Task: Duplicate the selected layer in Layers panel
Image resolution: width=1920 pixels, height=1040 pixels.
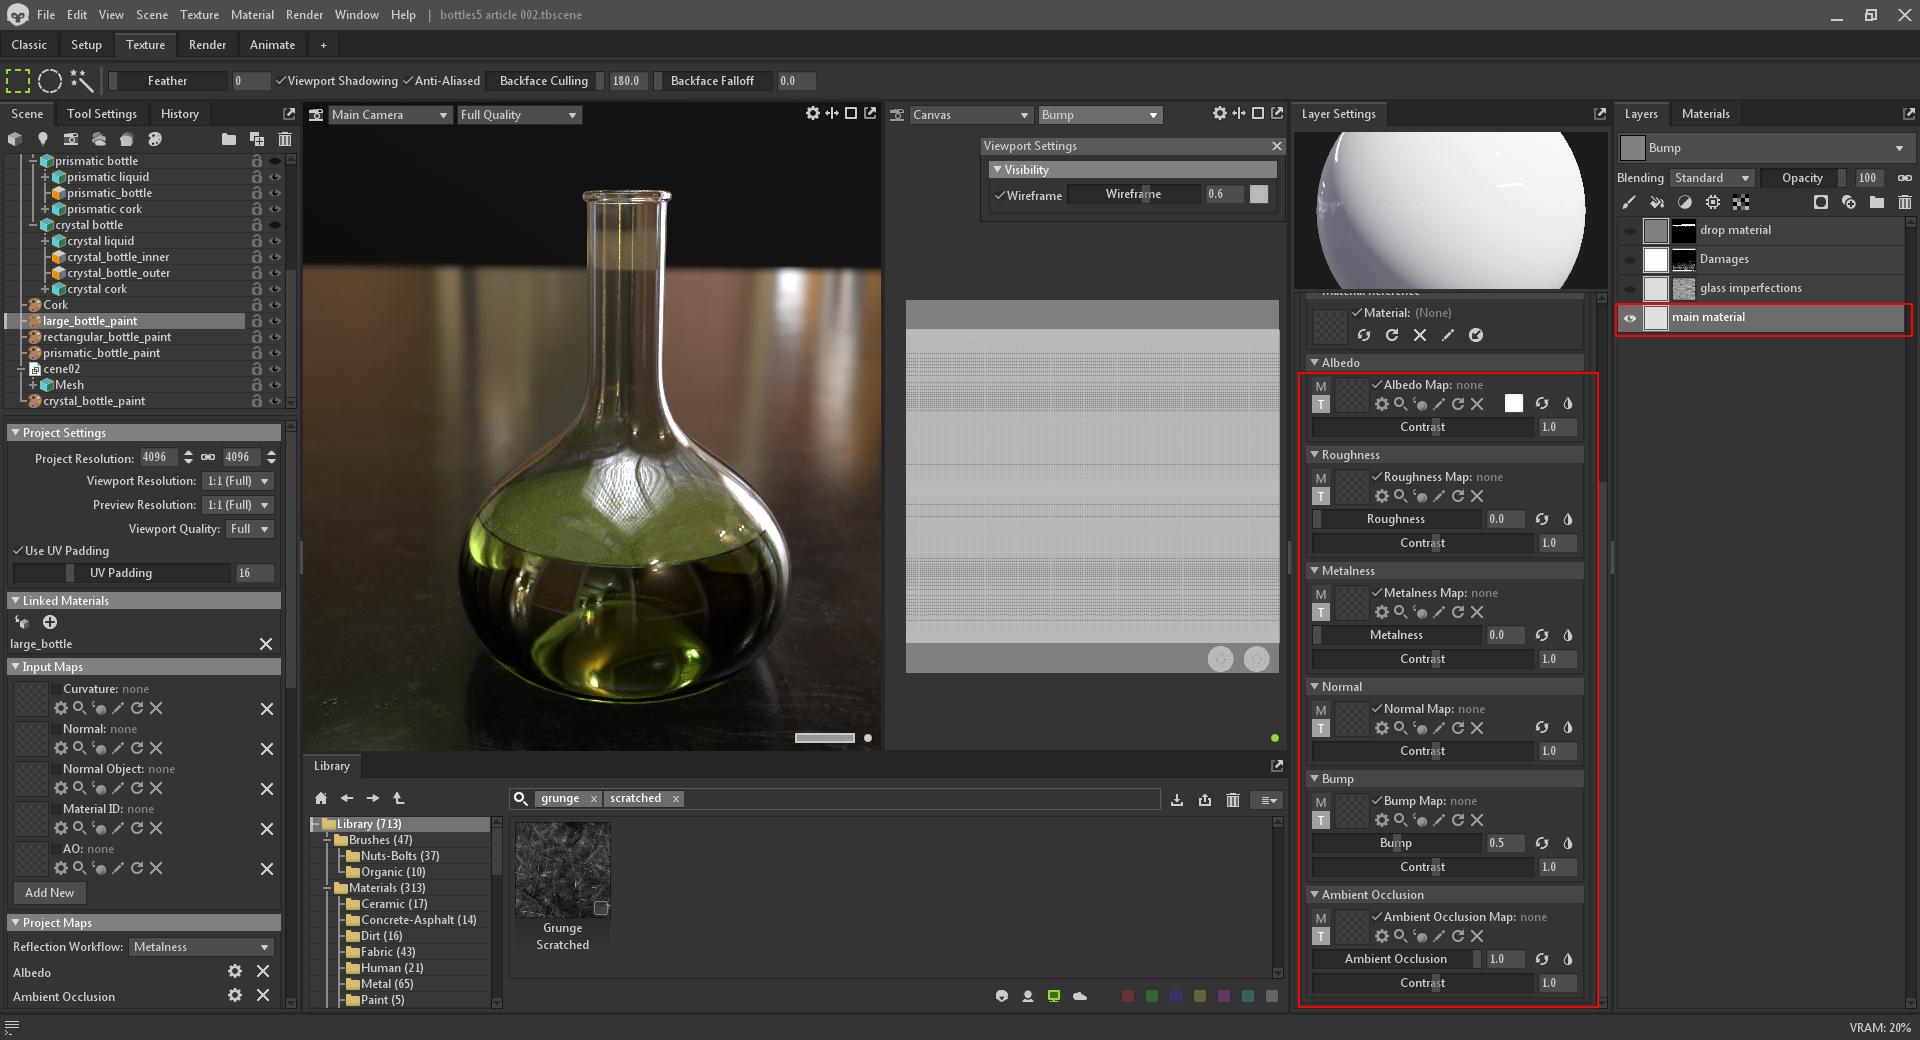Action: click(1849, 202)
